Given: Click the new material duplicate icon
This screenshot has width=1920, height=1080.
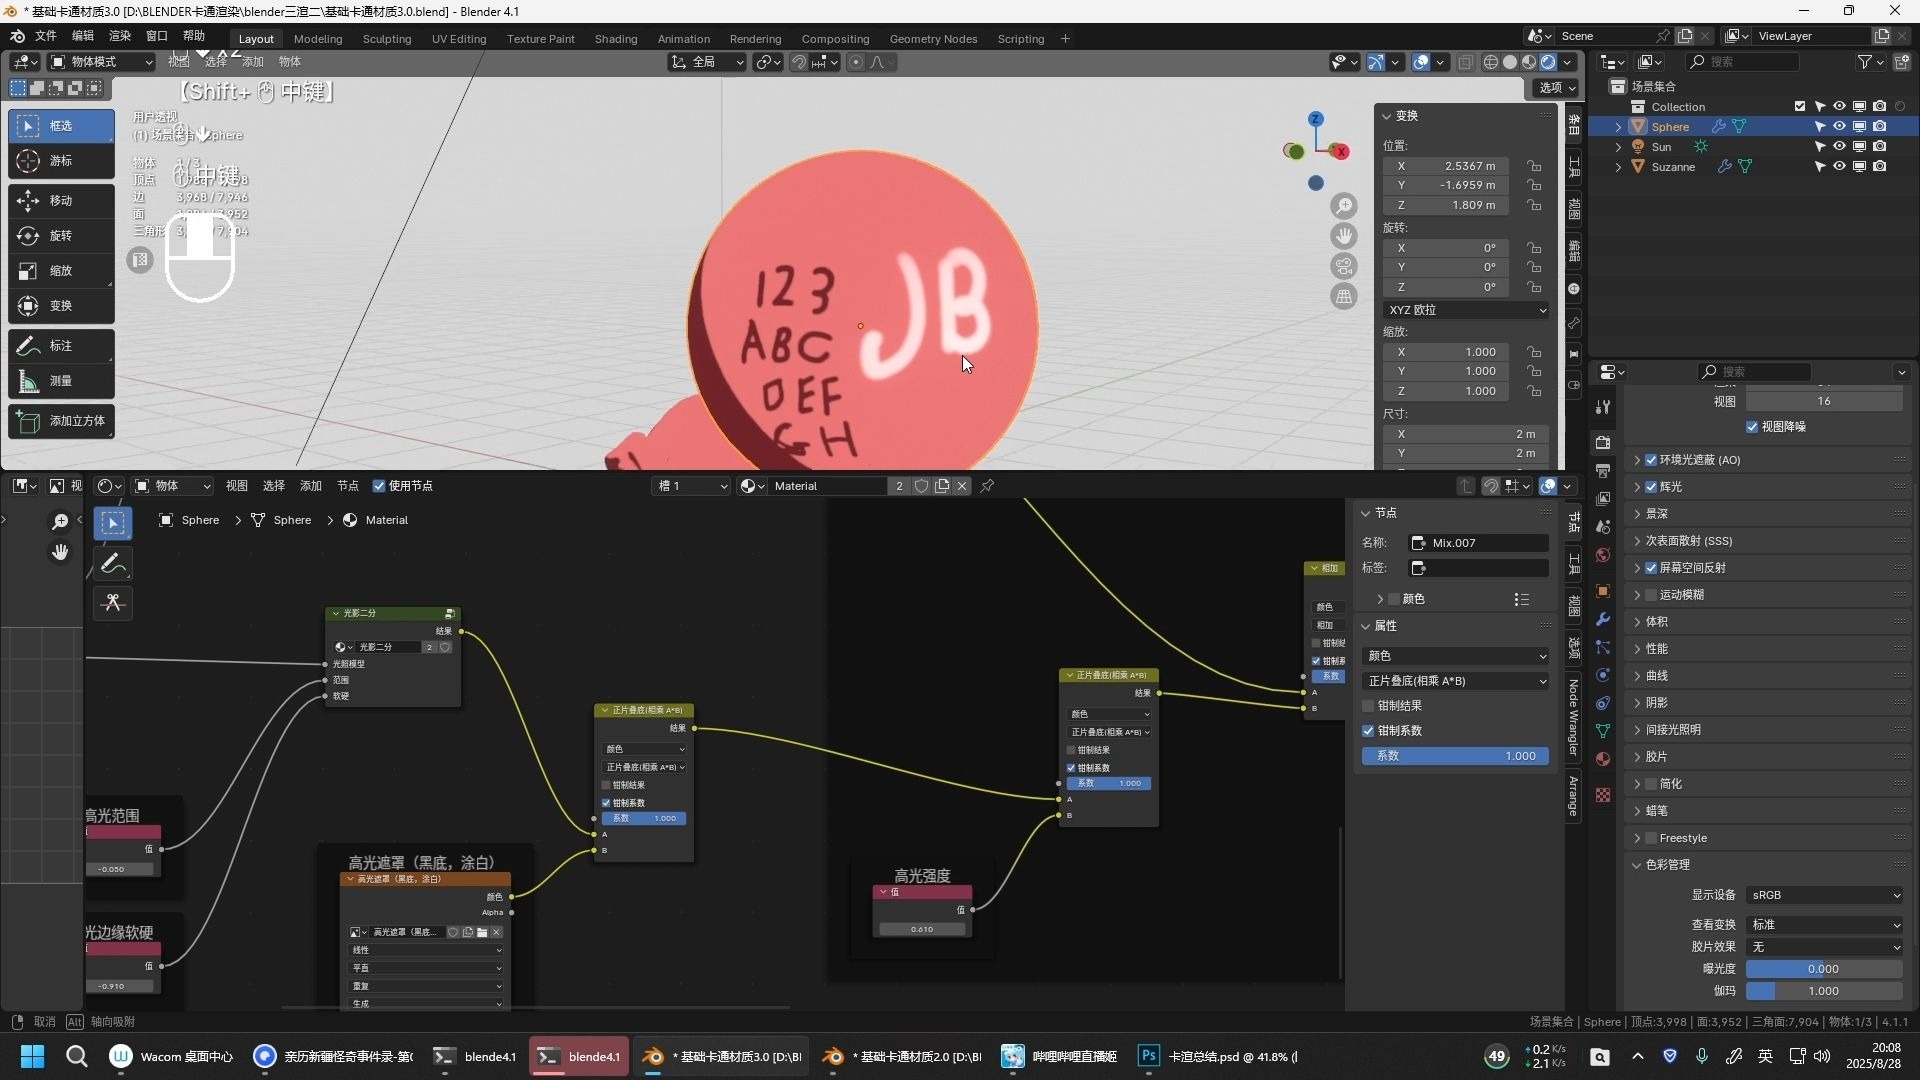Looking at the screenshot, I should pyautogui.click(x=941, y=486).
